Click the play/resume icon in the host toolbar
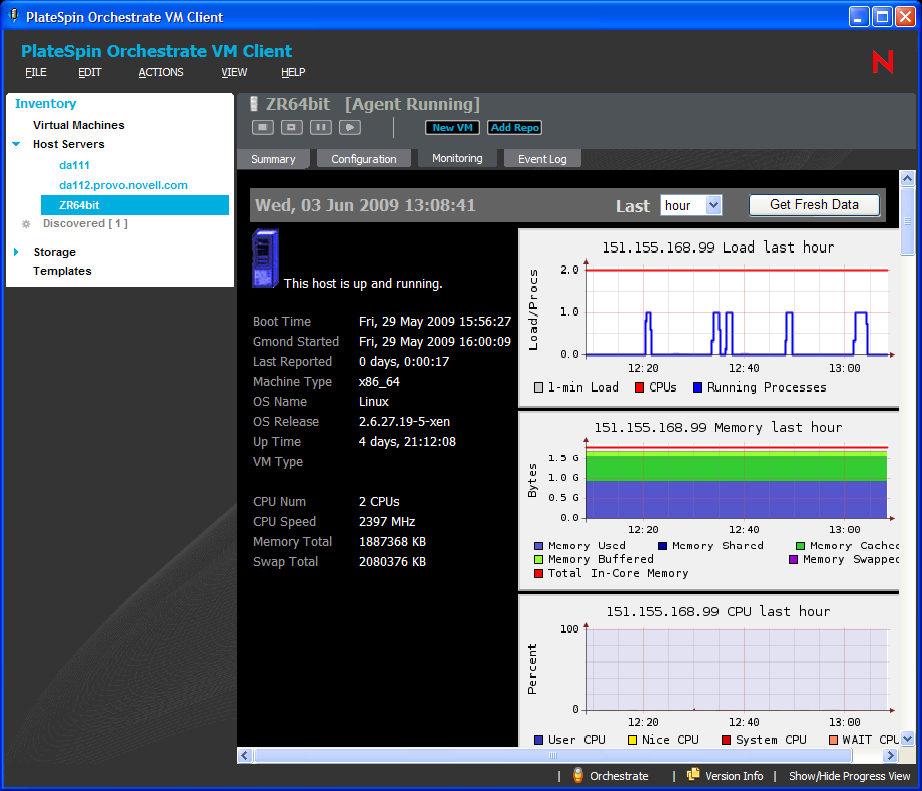Image resolution: width=922 pixels, height=791 pixels. pos(349,127)
